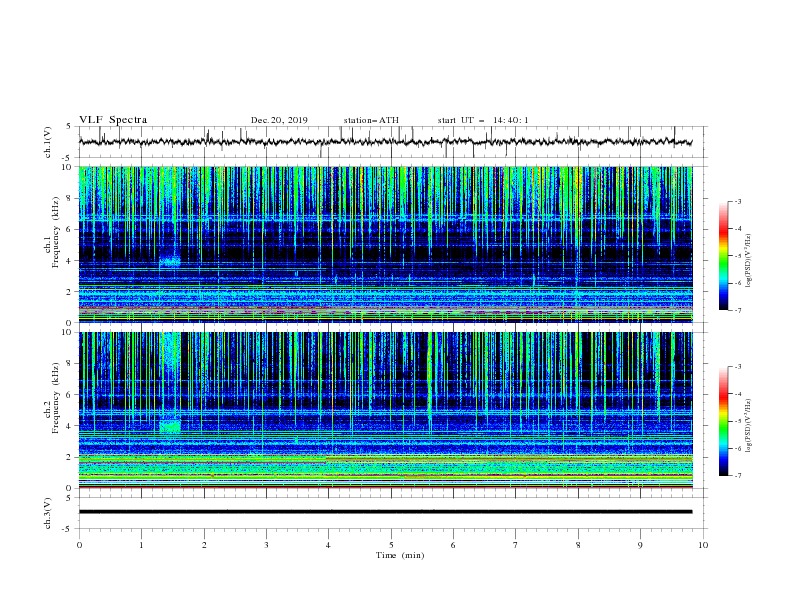
Task: Click time axis tick label "4"
Action: (328, 545)
